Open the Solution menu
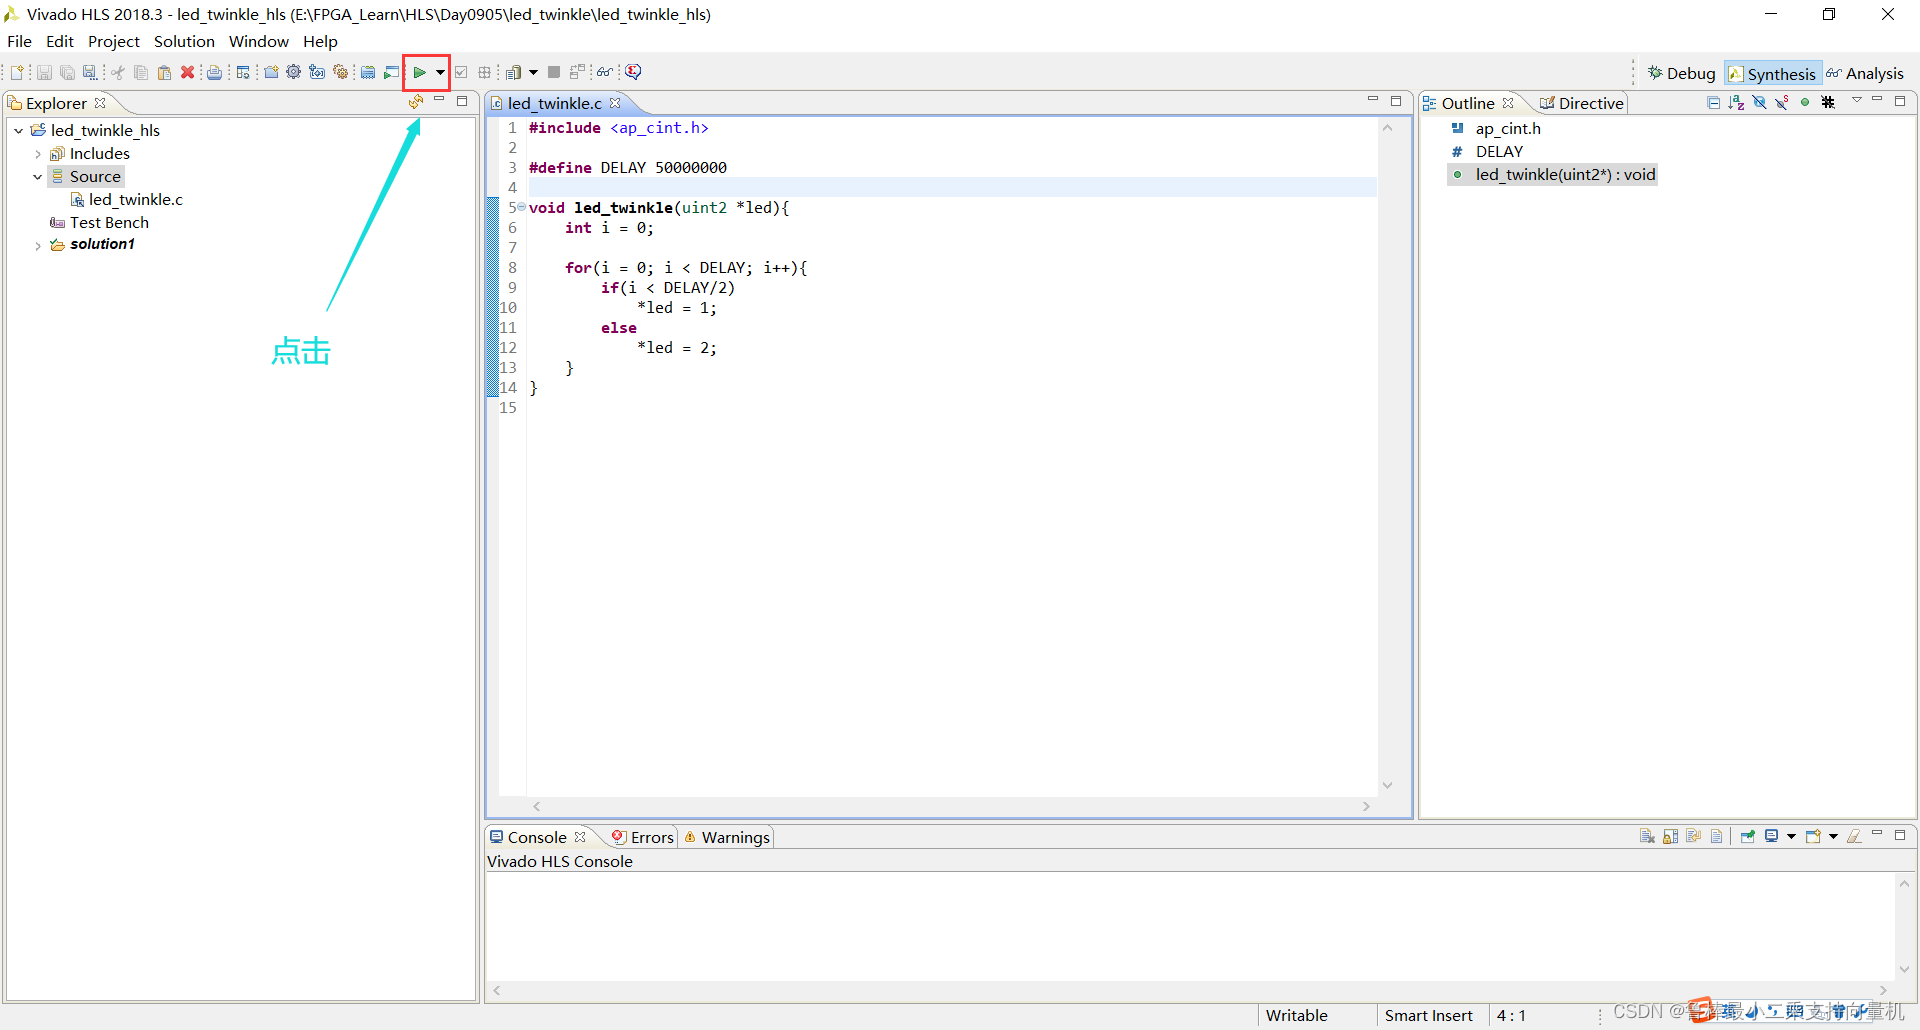 (184, 41)
